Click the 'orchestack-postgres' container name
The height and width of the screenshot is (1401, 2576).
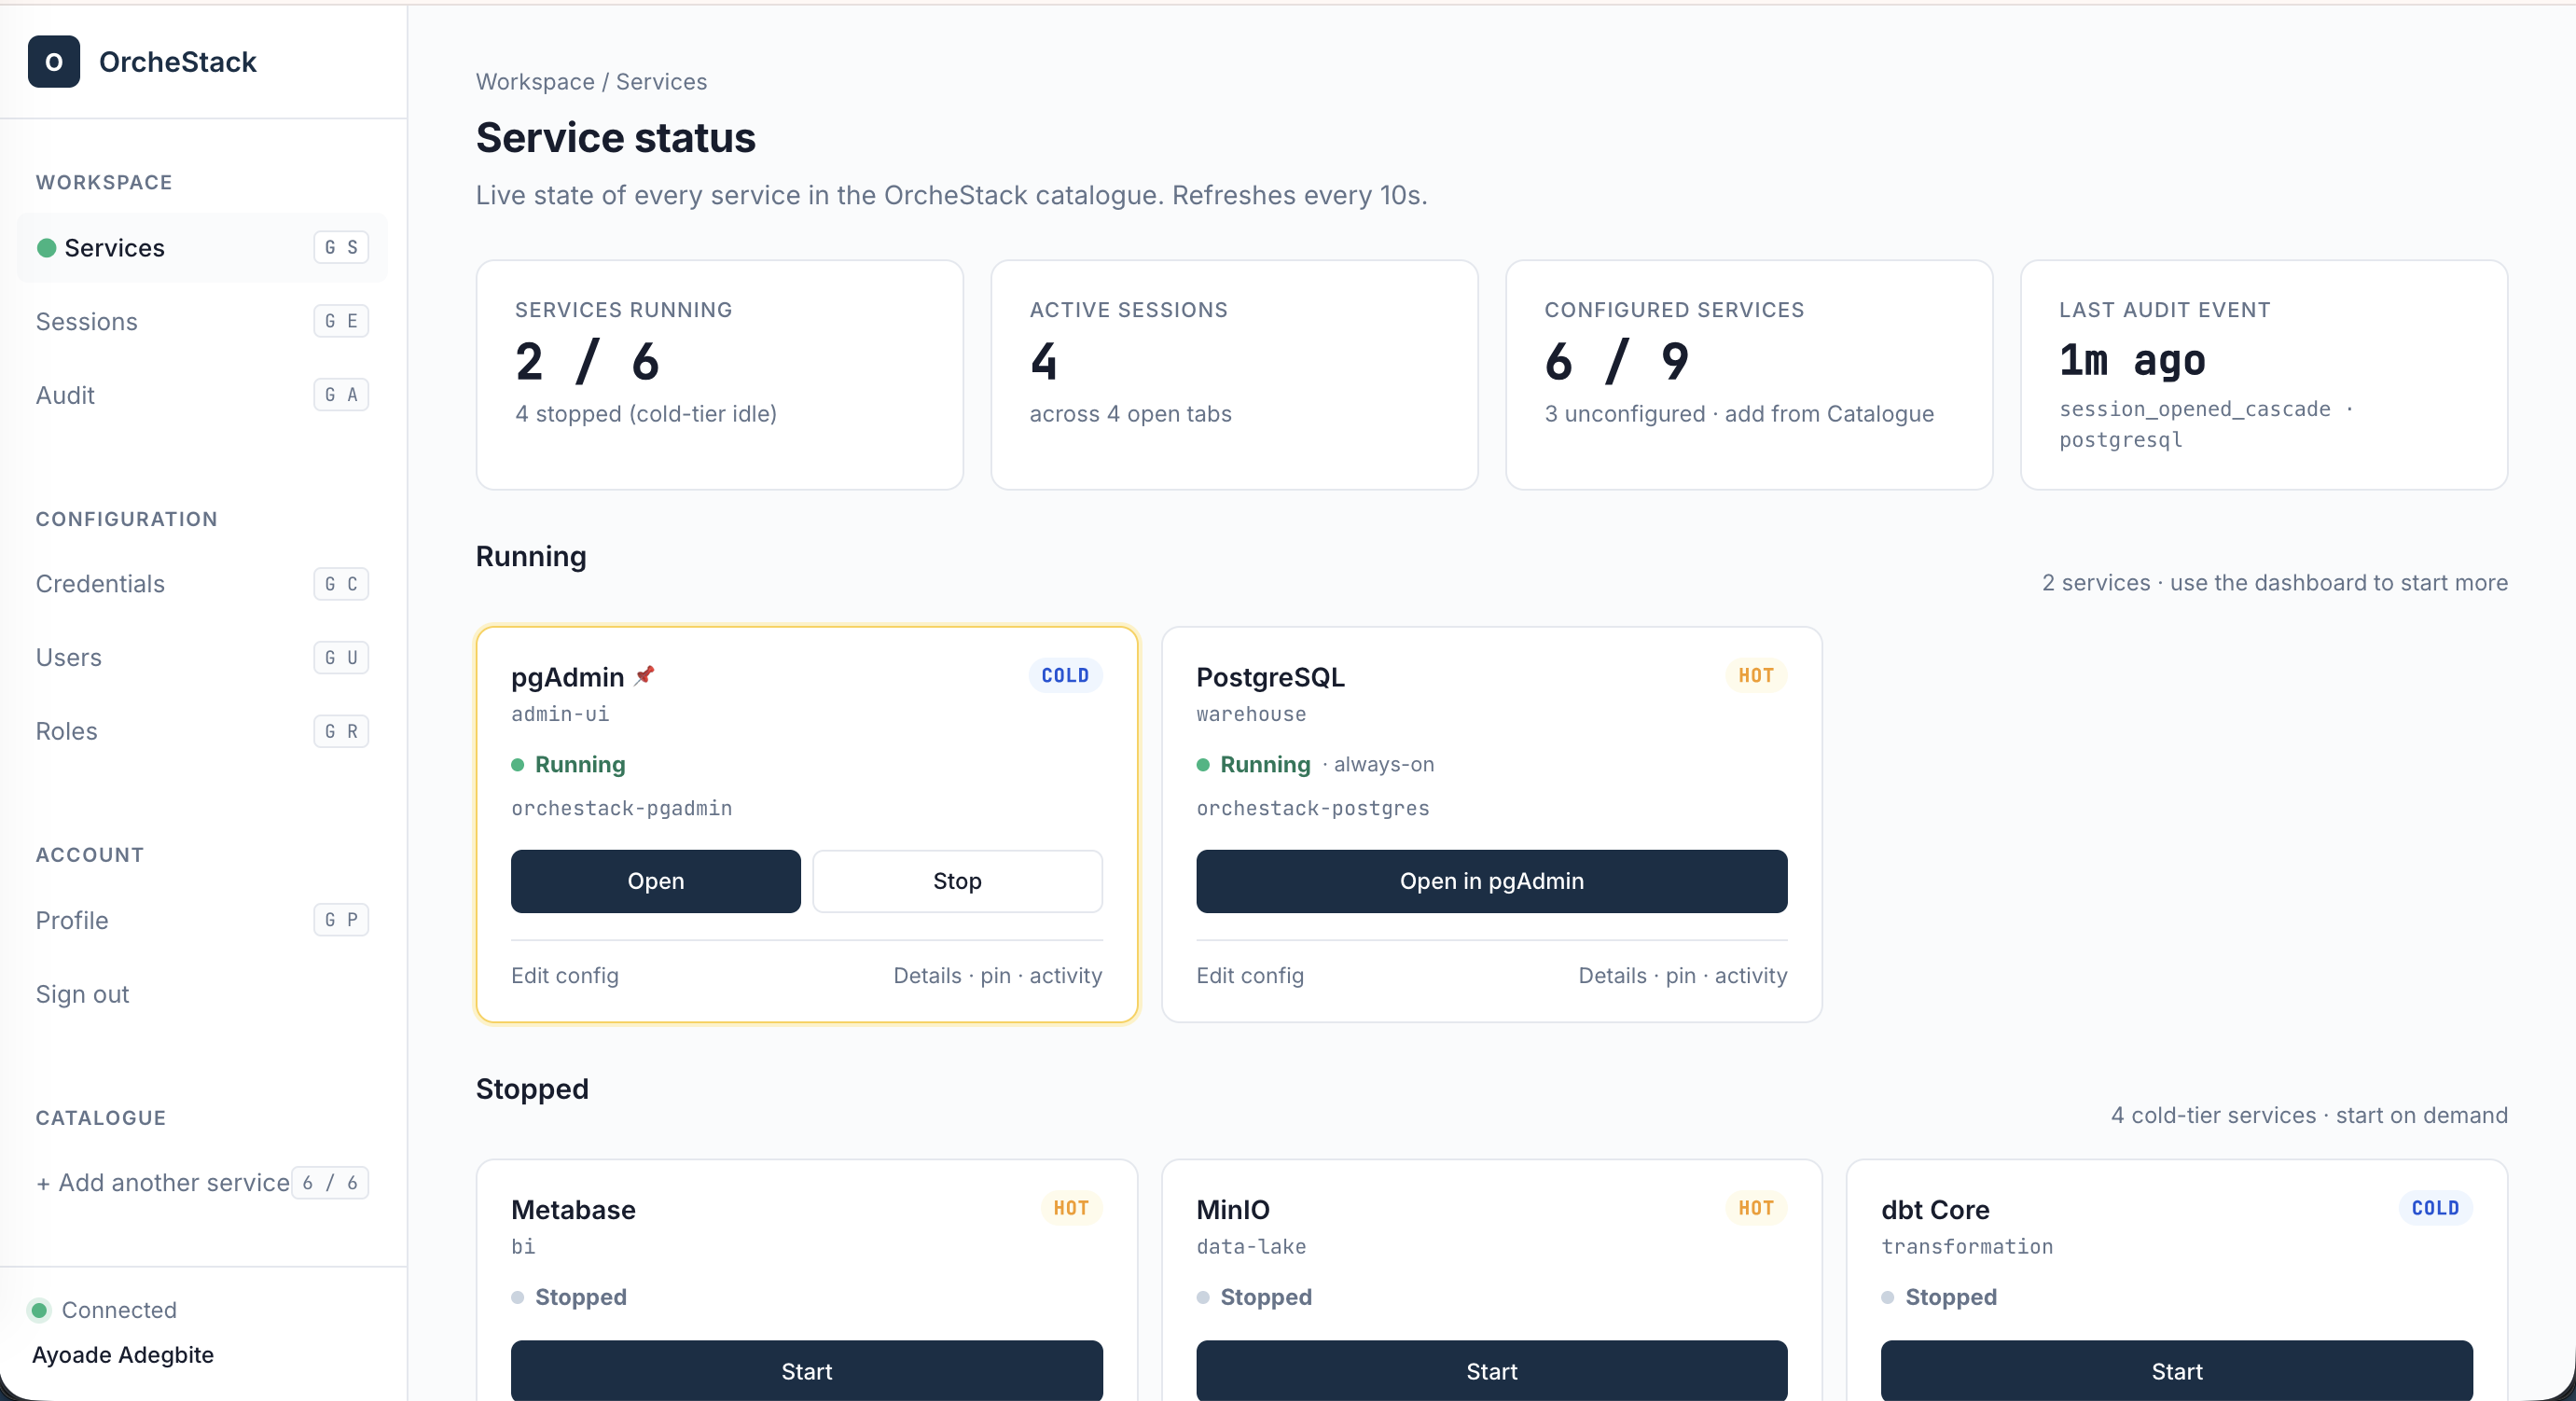pos(1312,808)
